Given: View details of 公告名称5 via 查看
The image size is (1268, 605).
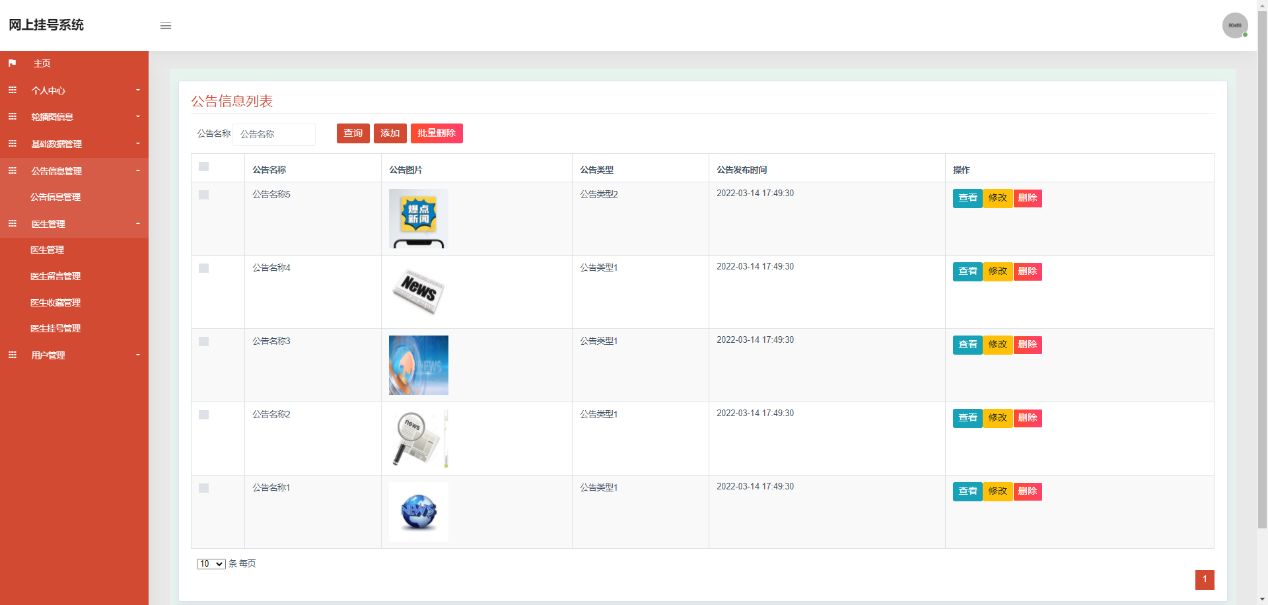Looking at the screenshot, I should 968,198.
